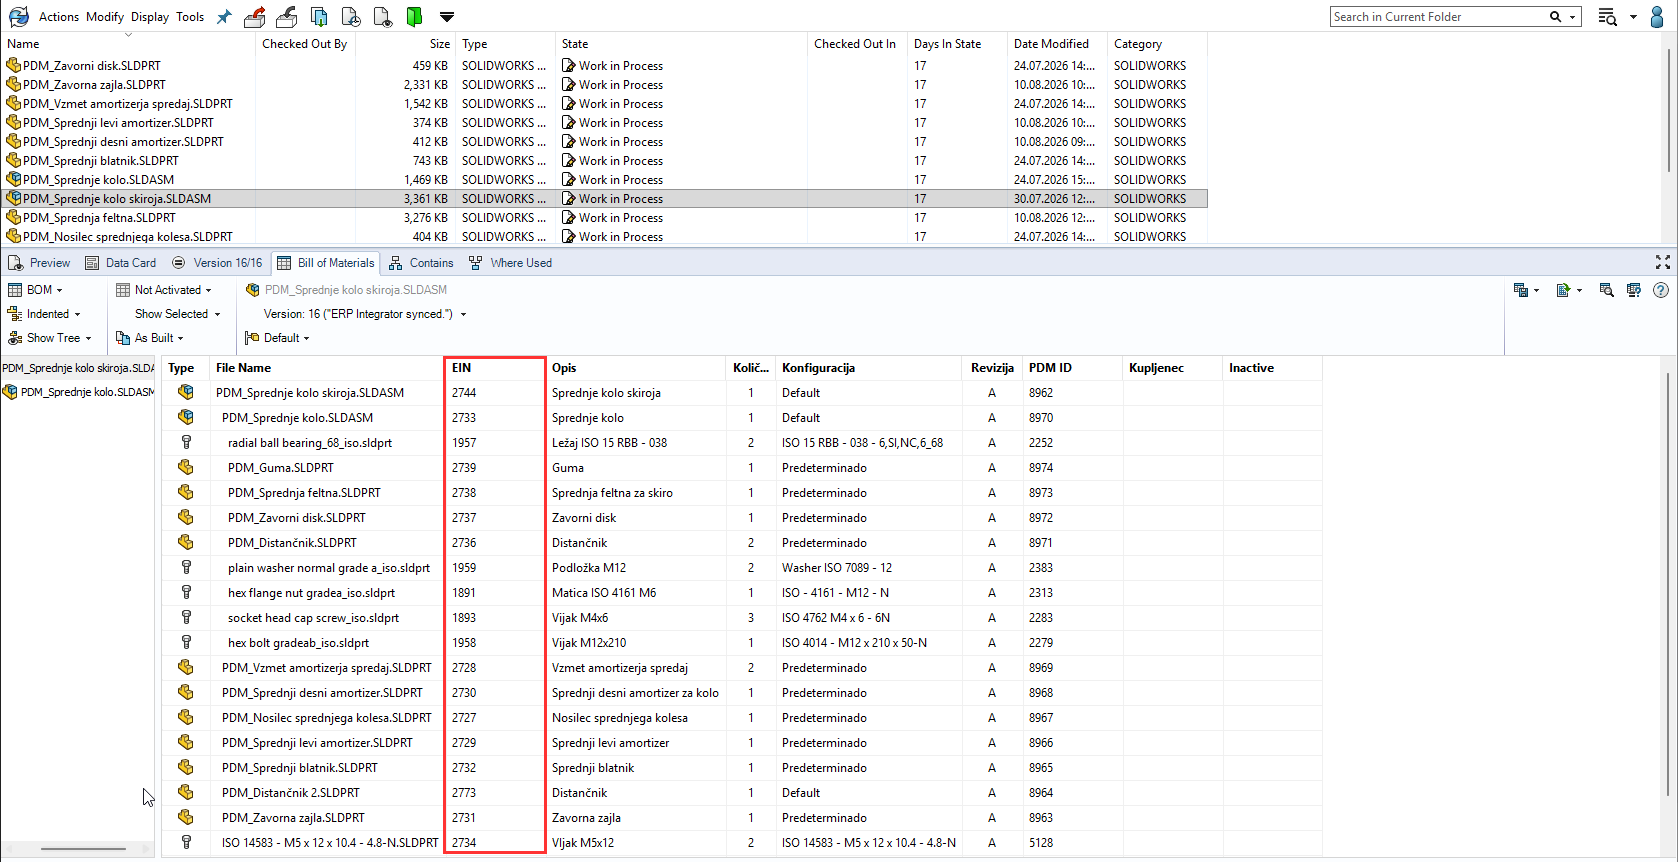Click the SOLIDWORKS PDM refresh icon

point(18,16)
